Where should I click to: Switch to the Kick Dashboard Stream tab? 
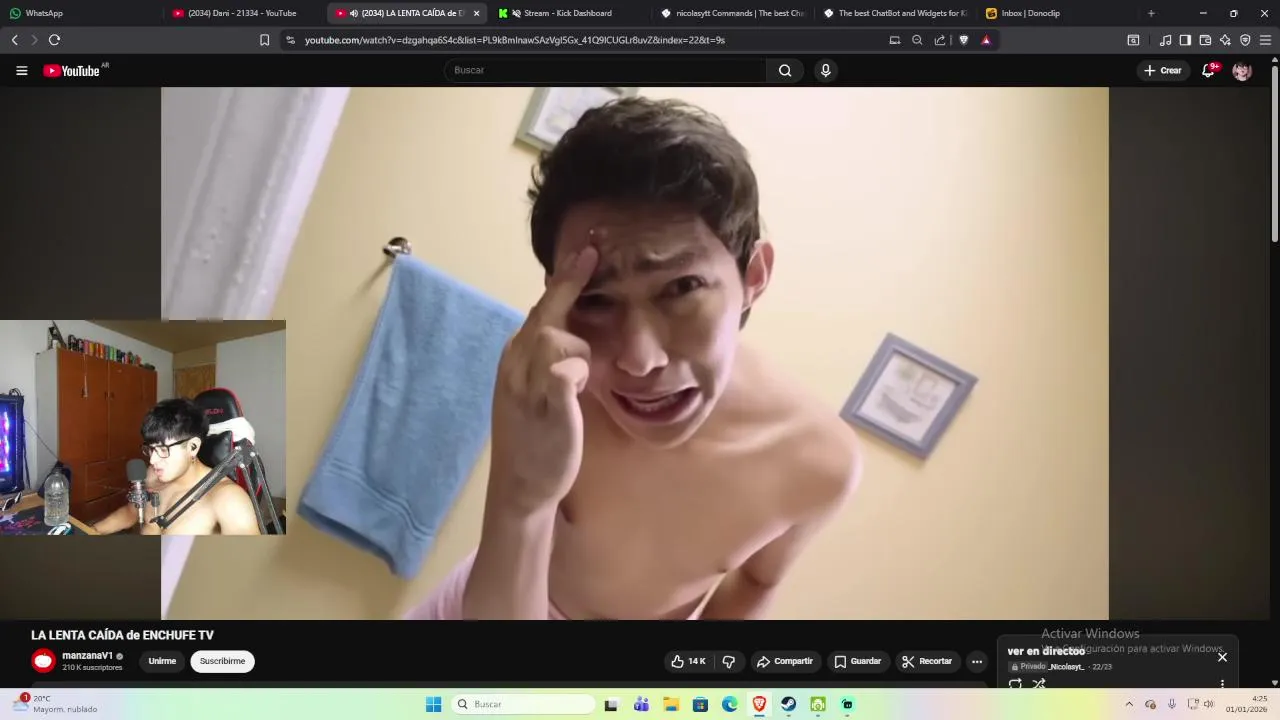[570, 13]
